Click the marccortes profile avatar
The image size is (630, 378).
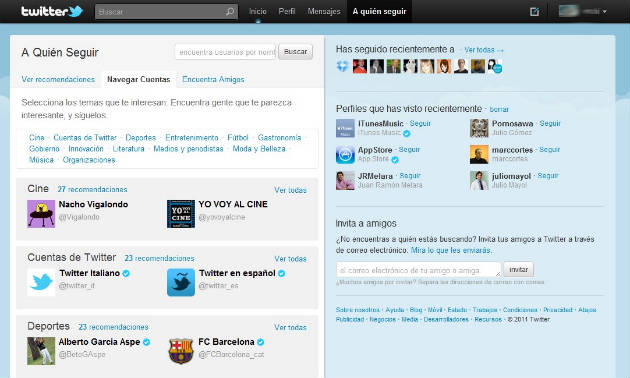point(479,154)
